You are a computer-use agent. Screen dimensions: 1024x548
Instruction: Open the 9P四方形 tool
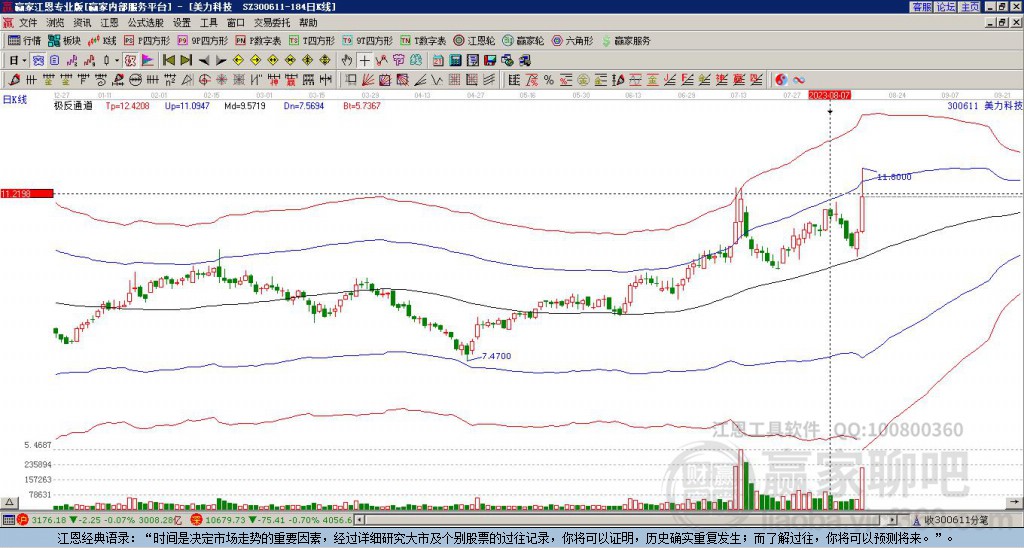click(x=202, y=40)
